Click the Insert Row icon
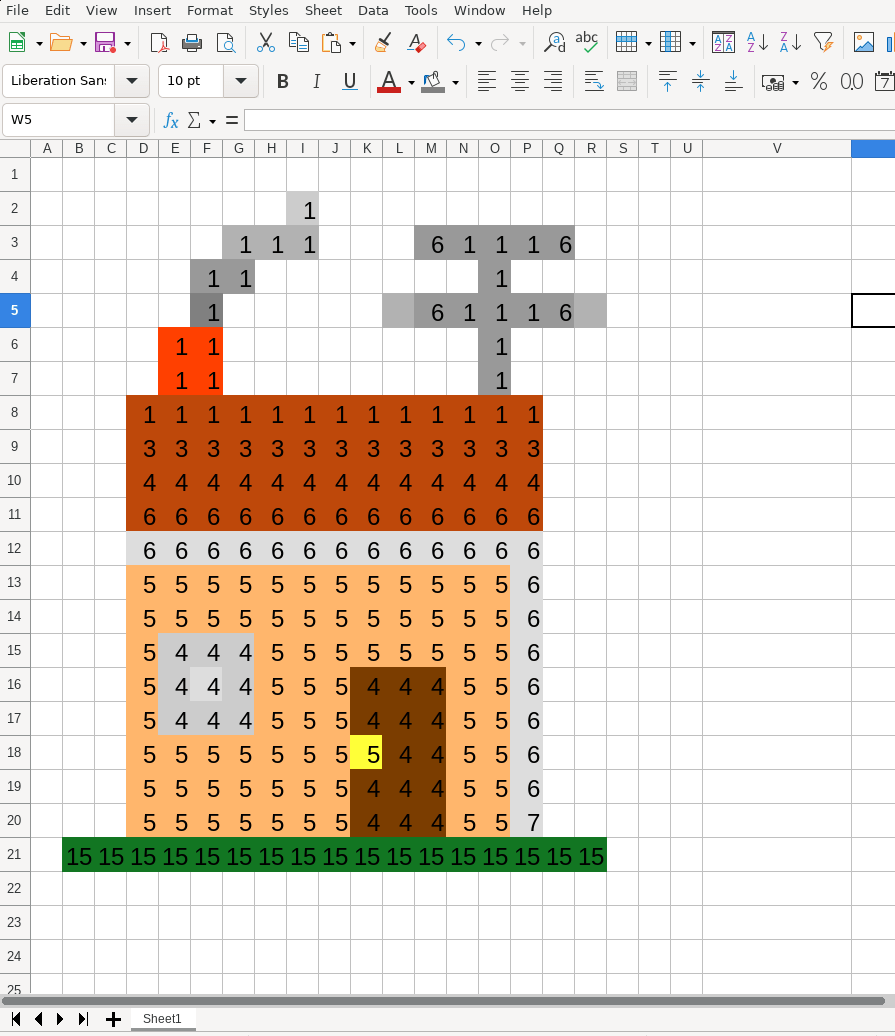Screen dimensions: 895x1036 [x=626, y=42]
